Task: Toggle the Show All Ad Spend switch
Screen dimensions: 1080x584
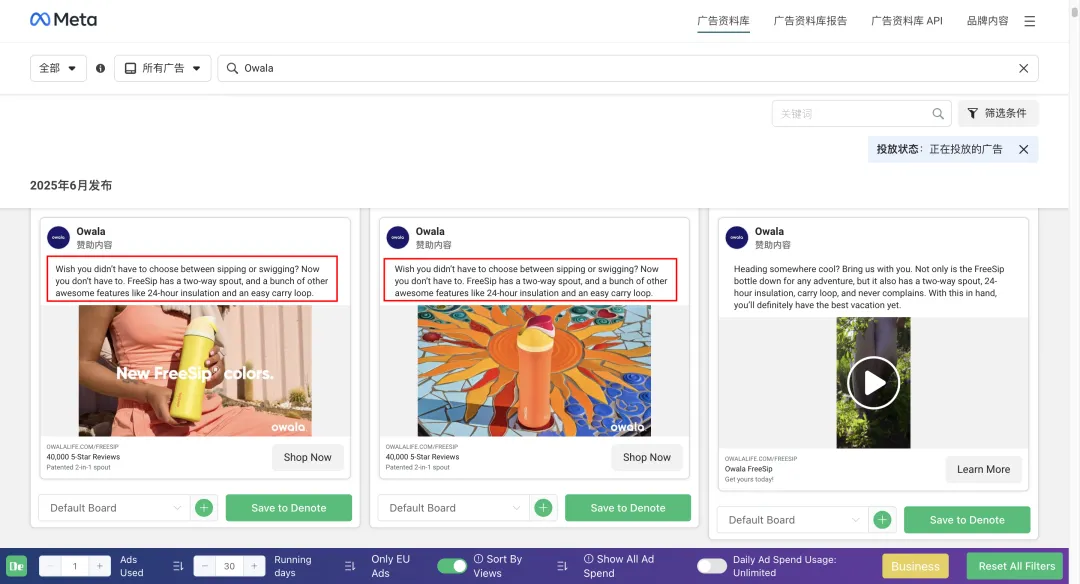Action: (x=712, y=566)
